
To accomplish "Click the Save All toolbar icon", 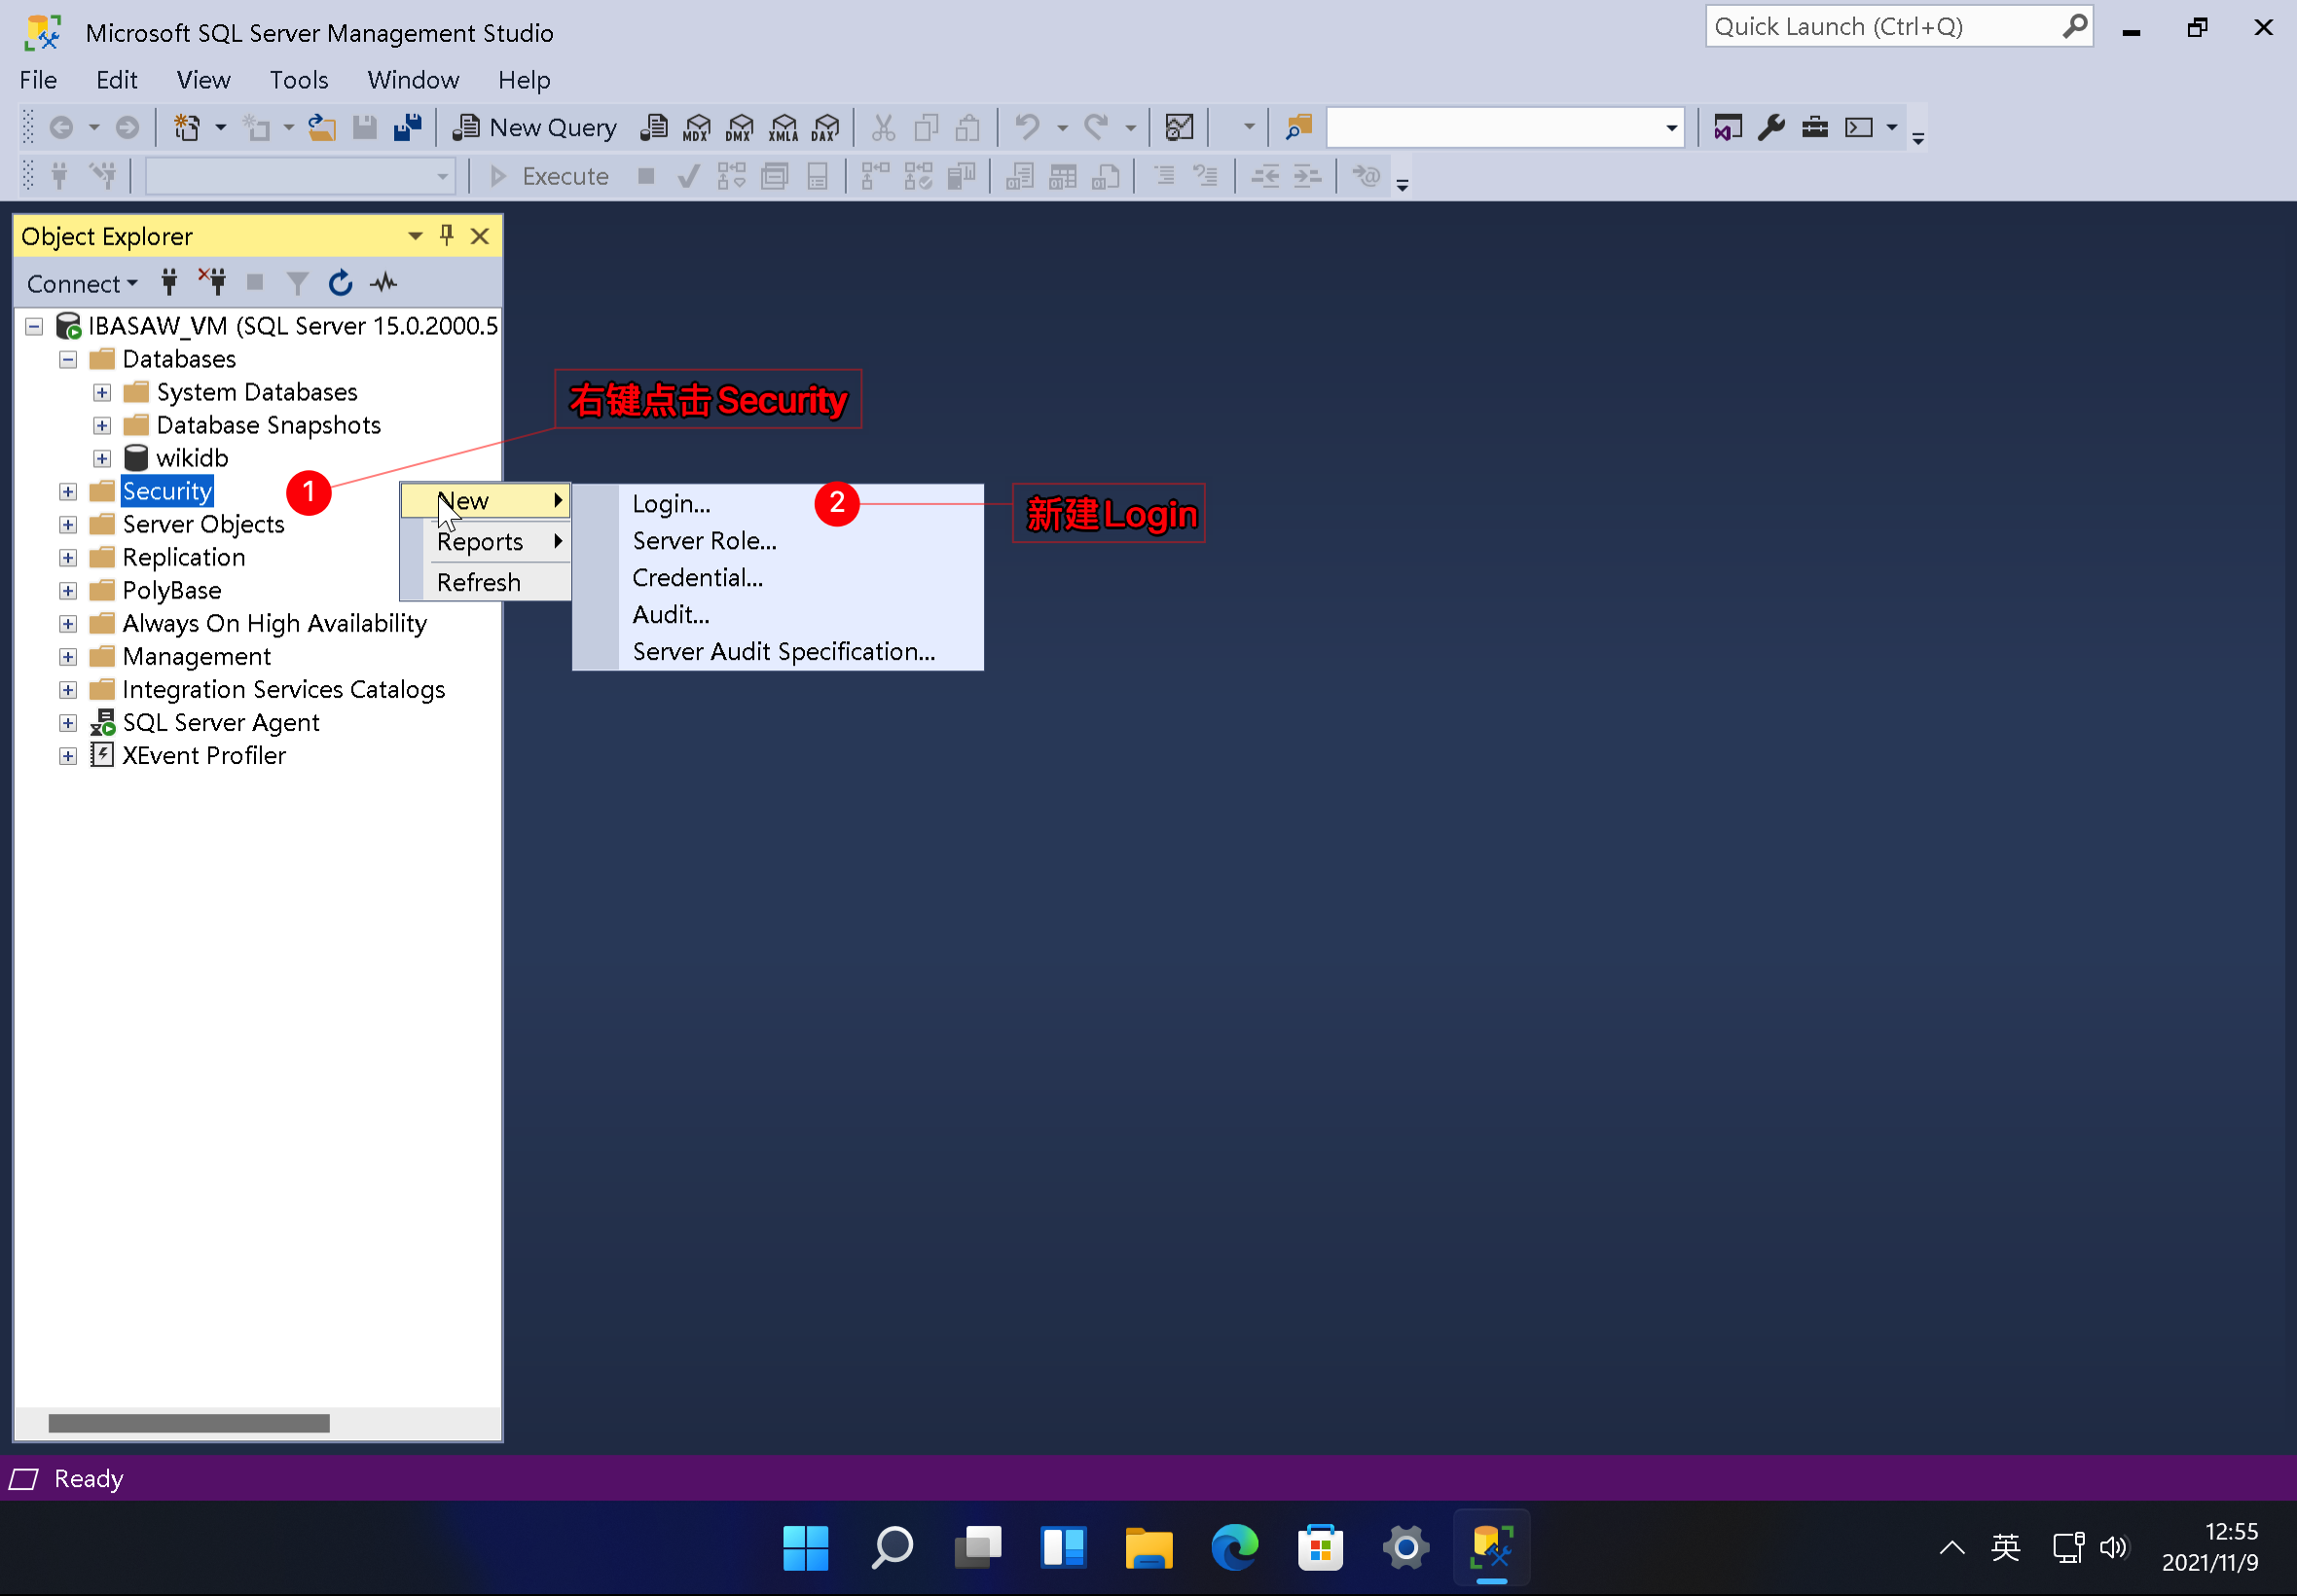I will point(408,127).
